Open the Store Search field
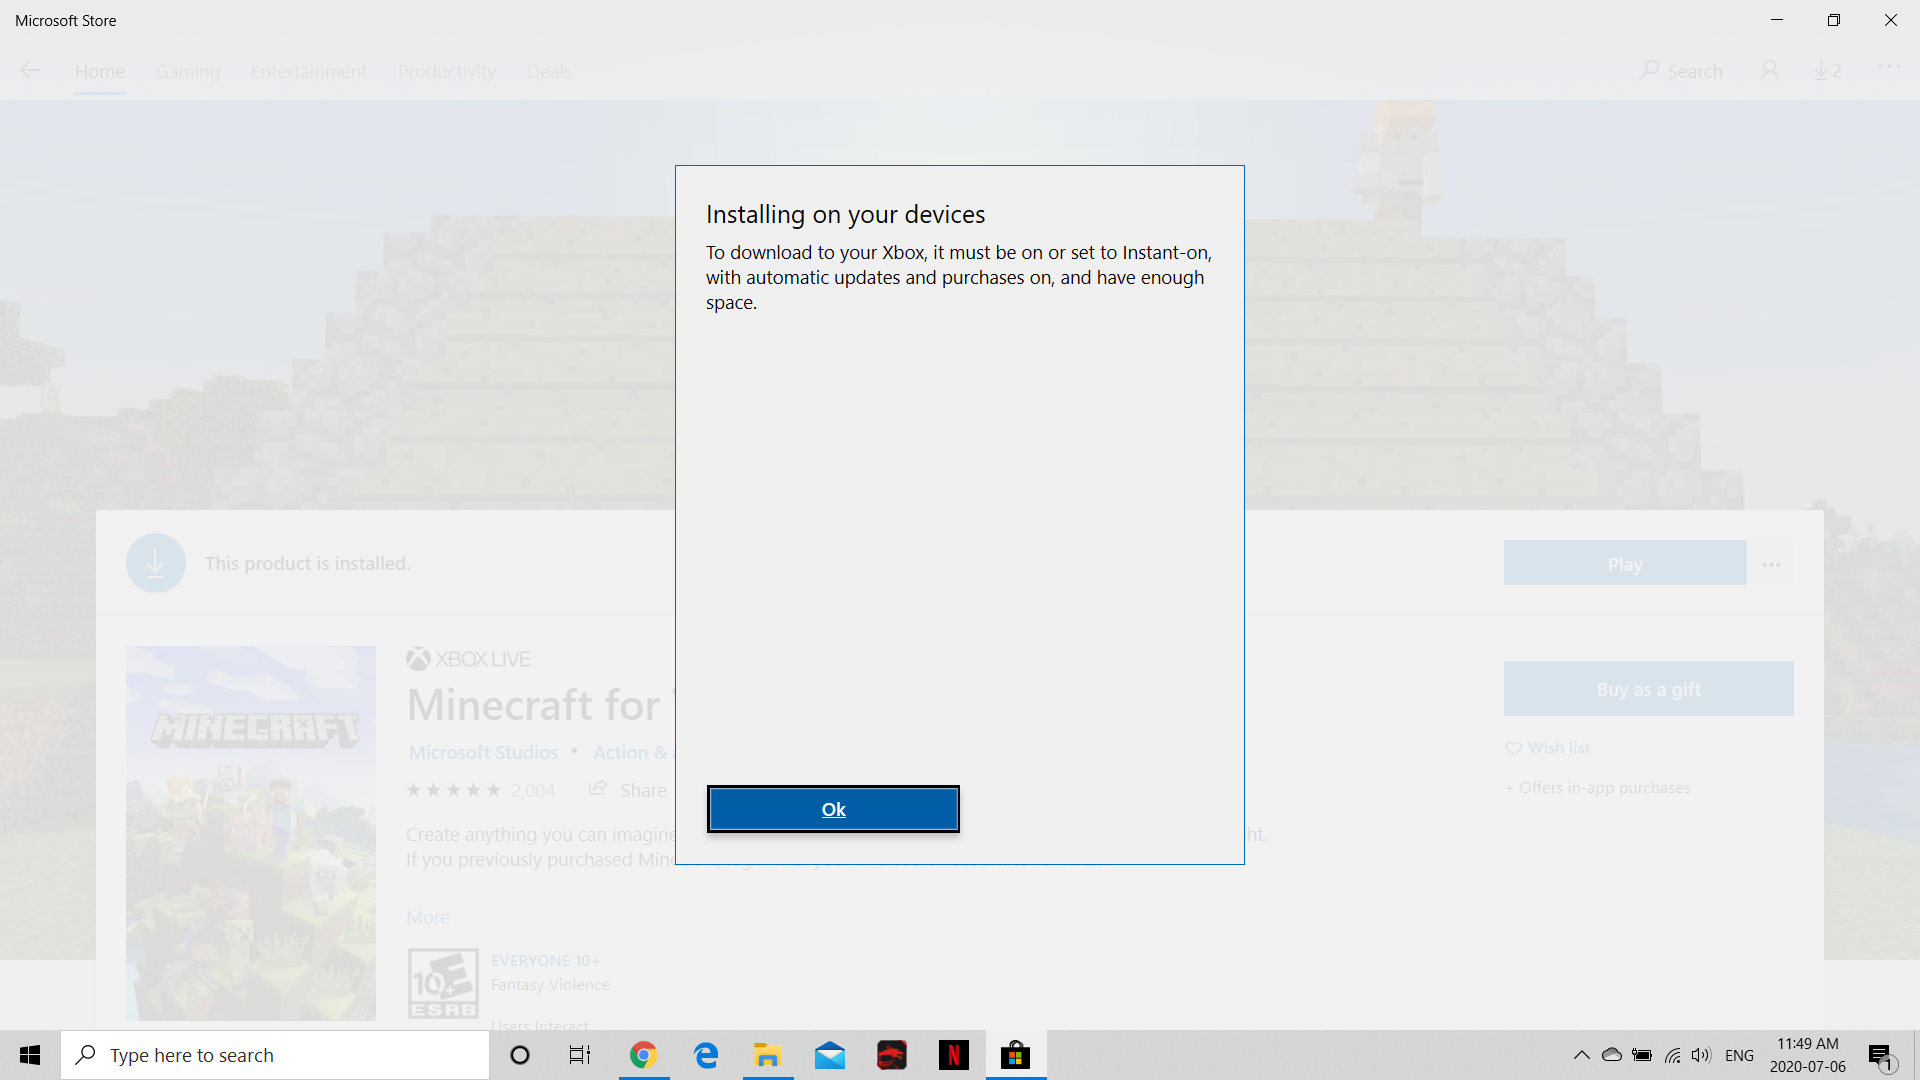The height and width of the screenshot is (1080, 1920). click(x=1681, y=71)
